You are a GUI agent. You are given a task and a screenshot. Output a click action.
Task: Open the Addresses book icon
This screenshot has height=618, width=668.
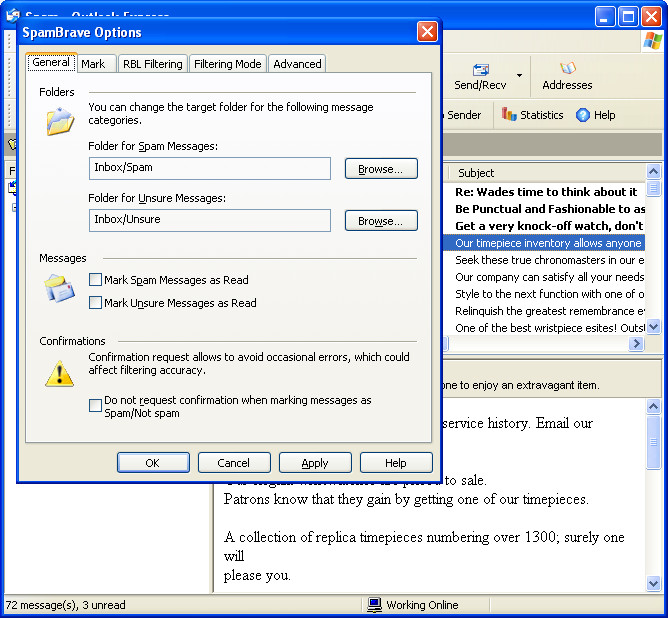pyautogui.click(x=567, y=69)
